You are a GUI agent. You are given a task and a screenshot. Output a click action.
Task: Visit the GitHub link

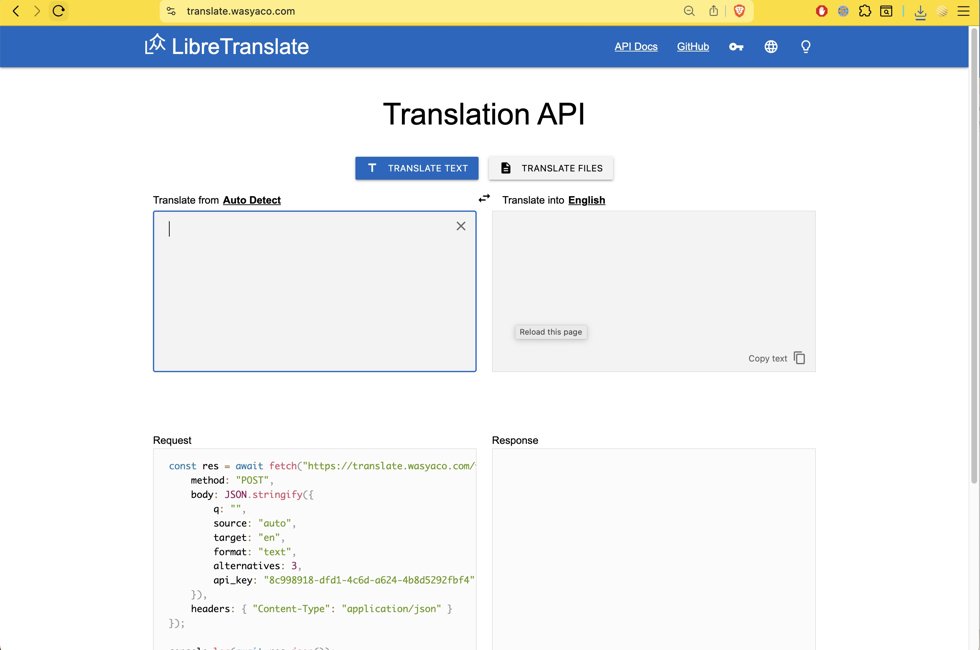coord(692,46)
